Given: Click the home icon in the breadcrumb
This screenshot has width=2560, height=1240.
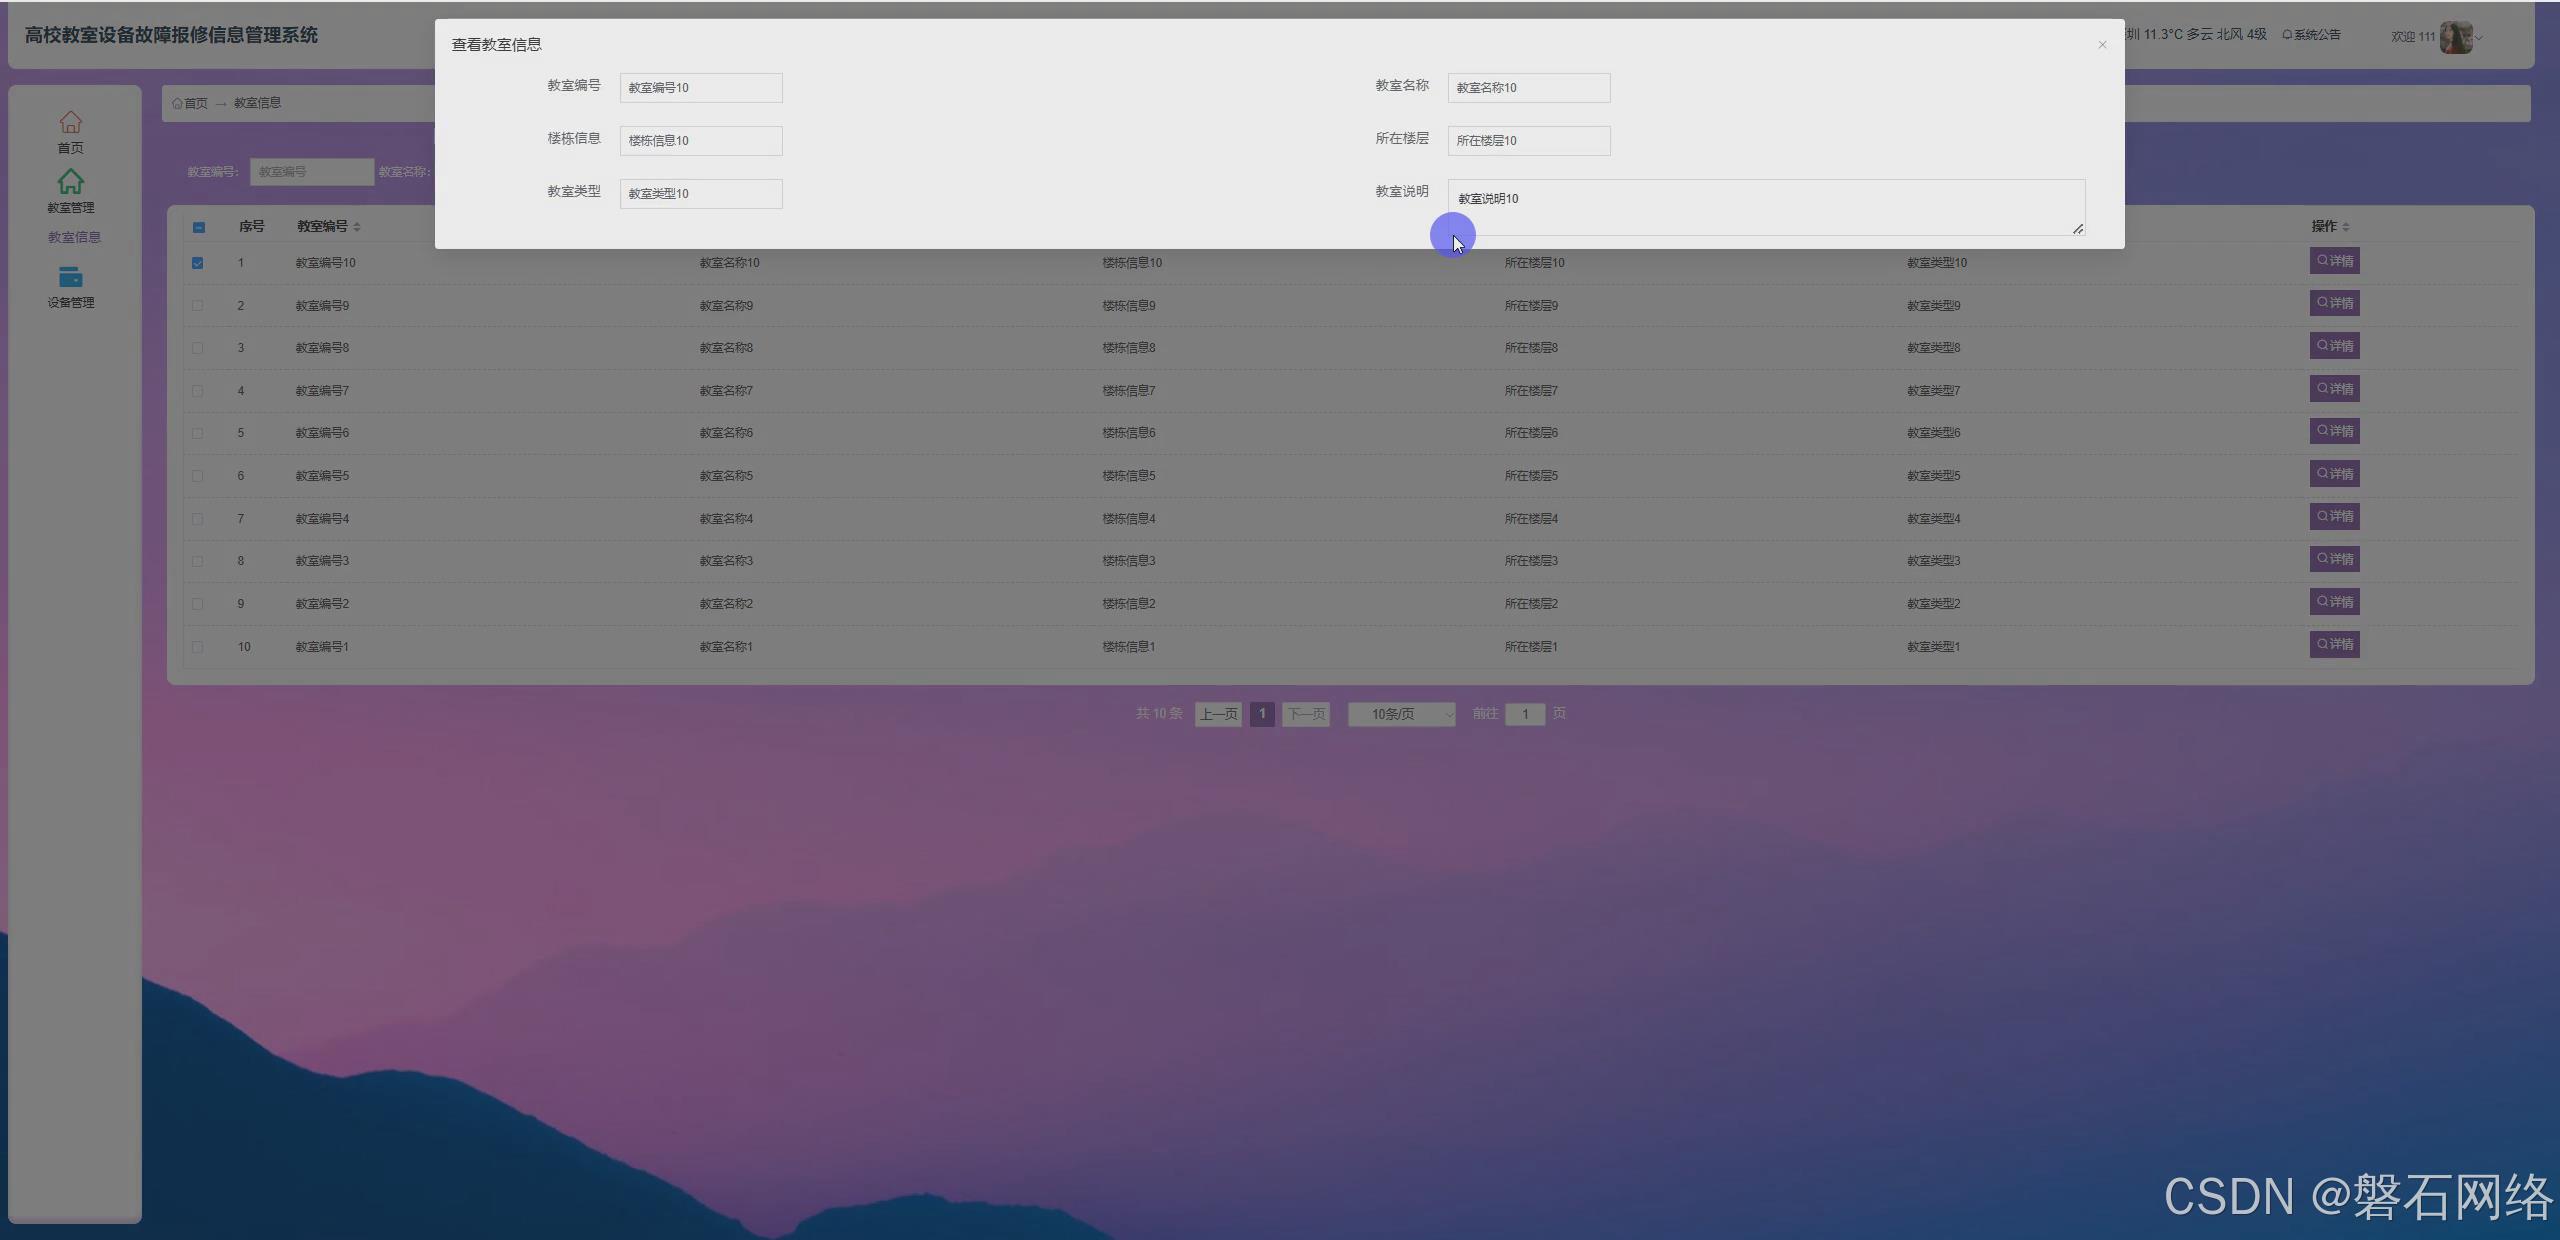Looking at the screenshot, I should [x=178, y=103].
